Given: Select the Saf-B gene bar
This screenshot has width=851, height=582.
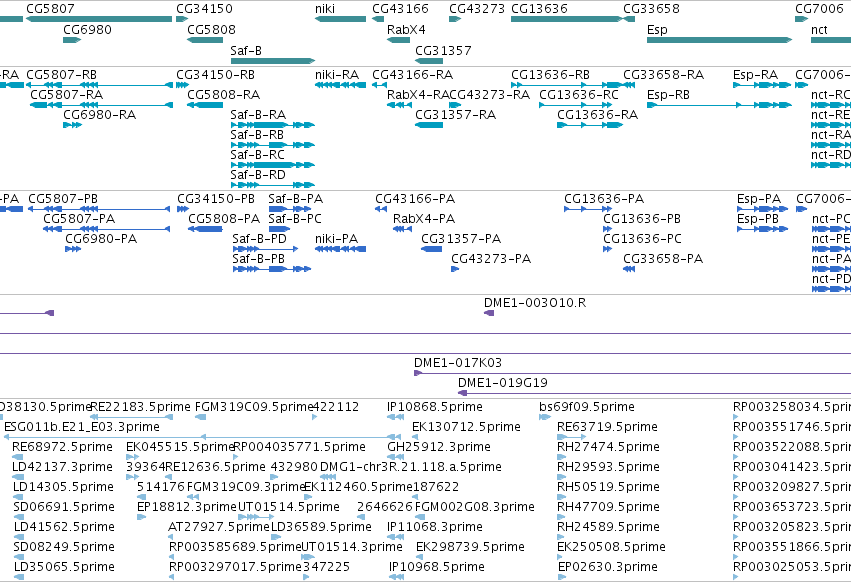Looking at the screenshot, I should point(273,61).
